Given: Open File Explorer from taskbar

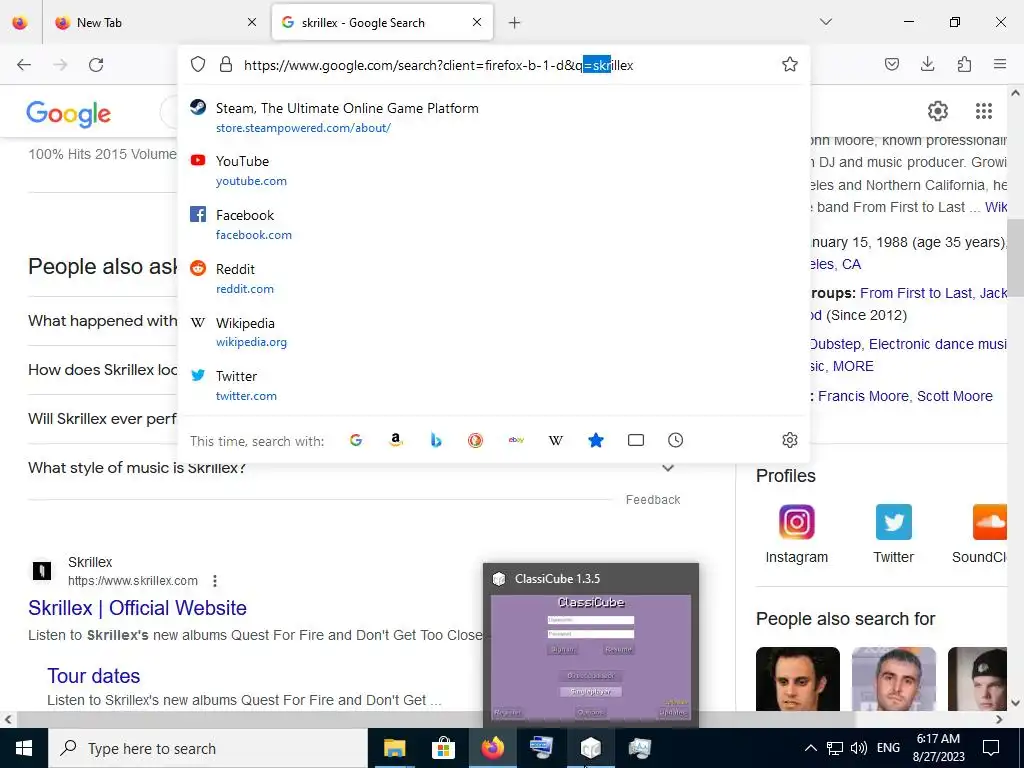Looking at the screenshot, I should point(394,748).
